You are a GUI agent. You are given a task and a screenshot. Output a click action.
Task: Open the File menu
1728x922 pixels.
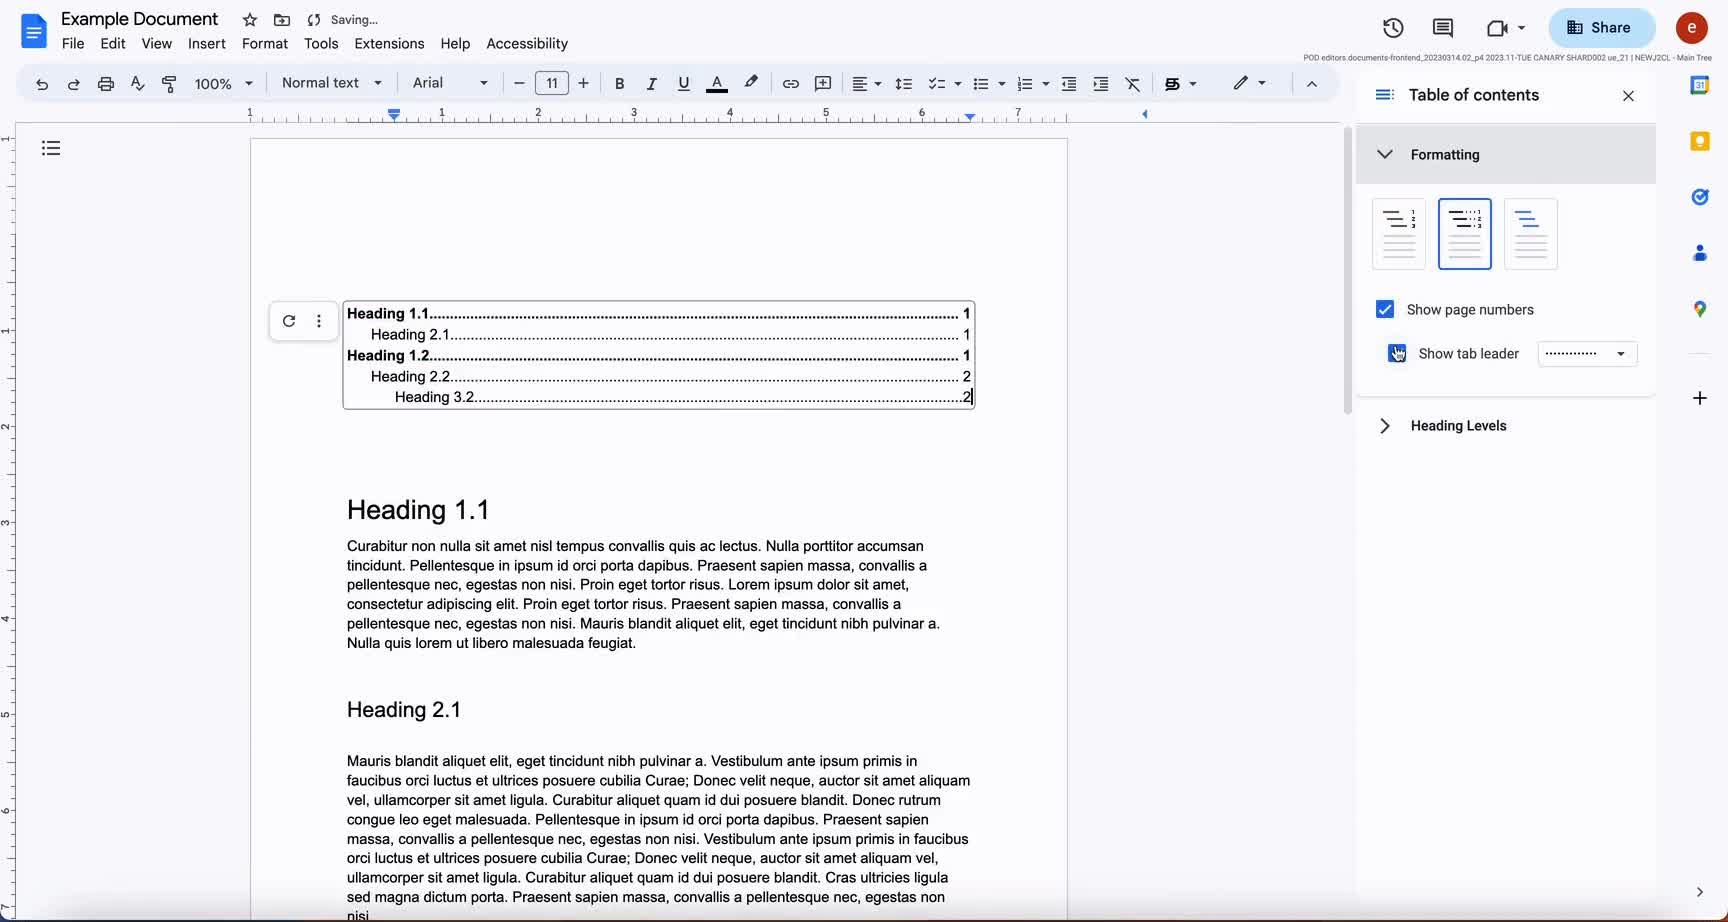pos(73,44)
